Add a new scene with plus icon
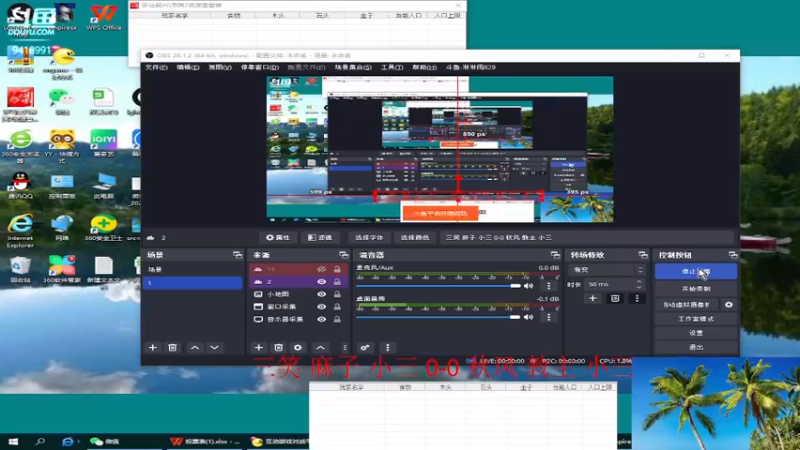This screenshot has width=800, height=450. pos(153,347)
